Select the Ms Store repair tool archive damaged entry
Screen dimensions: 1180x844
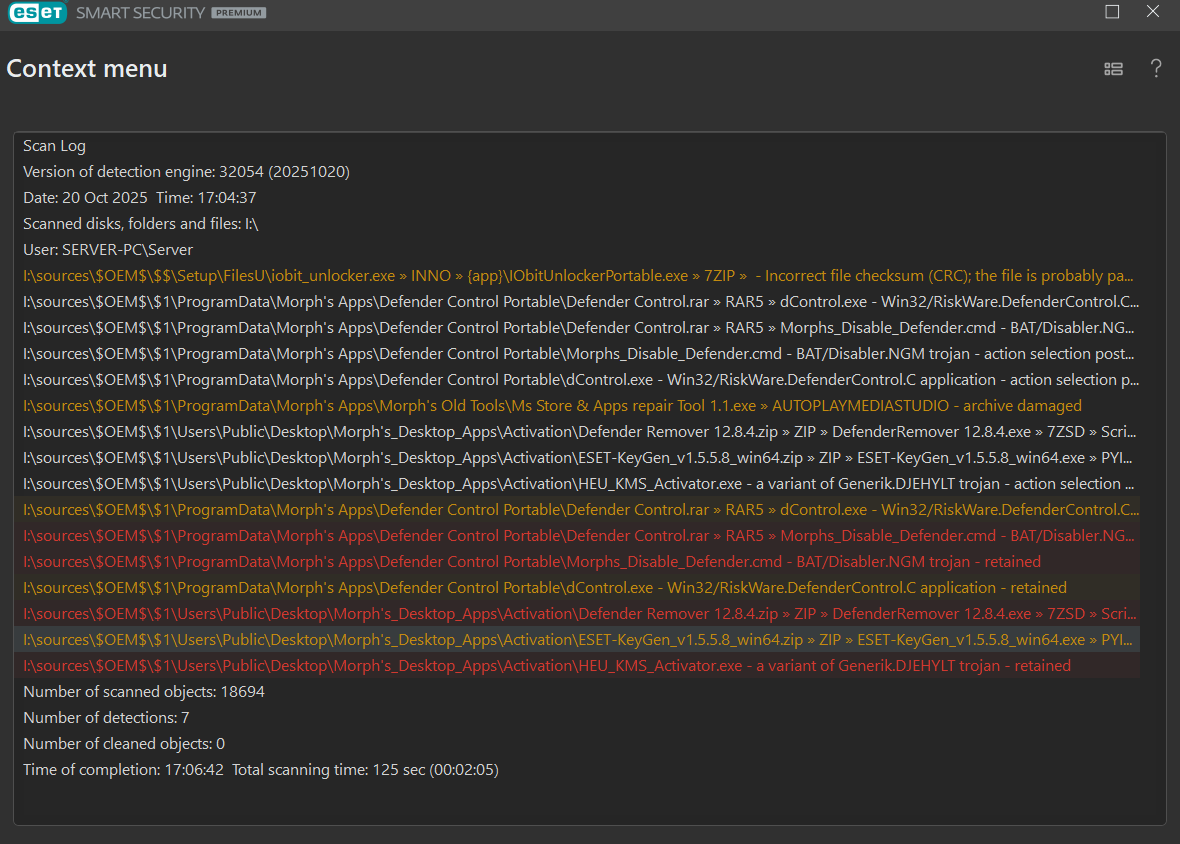(x=552, y=406)
